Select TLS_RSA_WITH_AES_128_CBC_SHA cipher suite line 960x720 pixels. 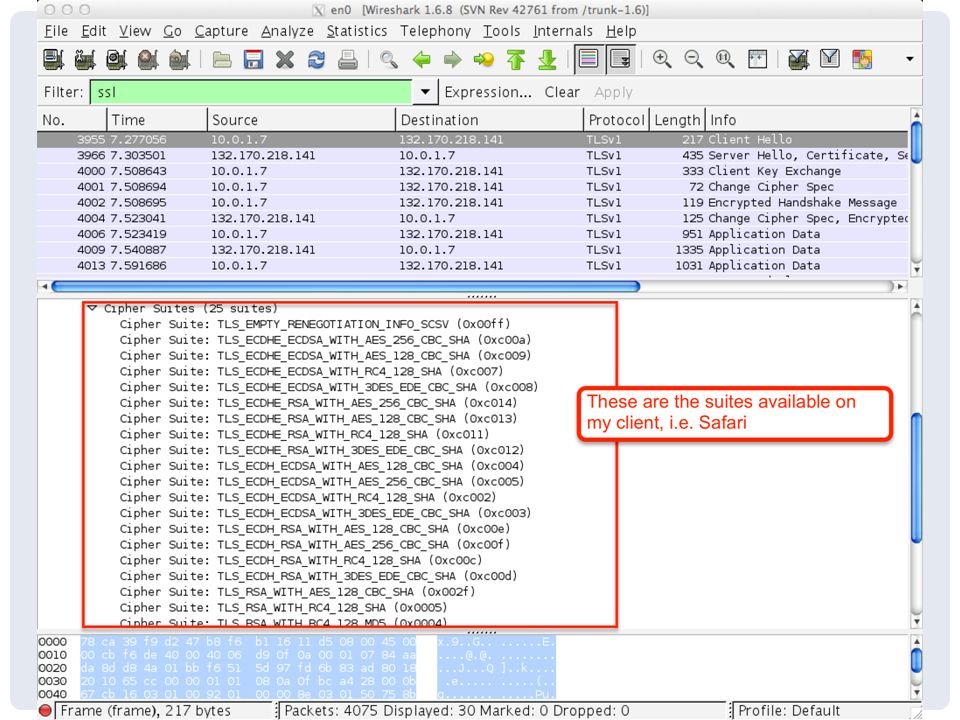[298, 592]
